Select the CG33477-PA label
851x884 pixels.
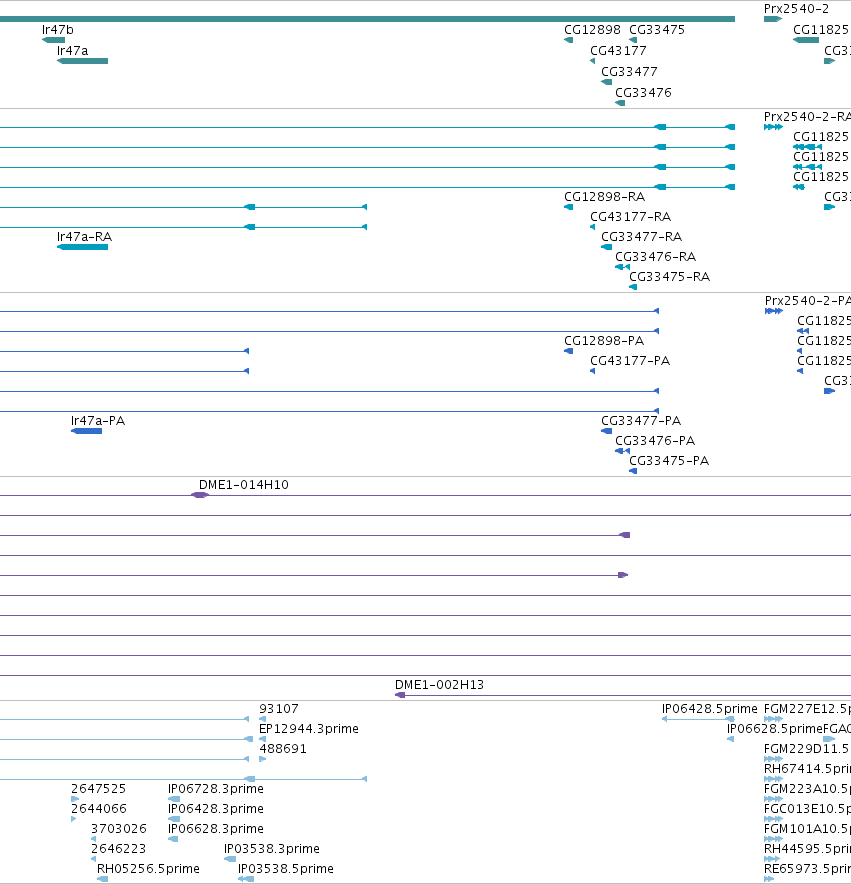click(x=641, y=421)
